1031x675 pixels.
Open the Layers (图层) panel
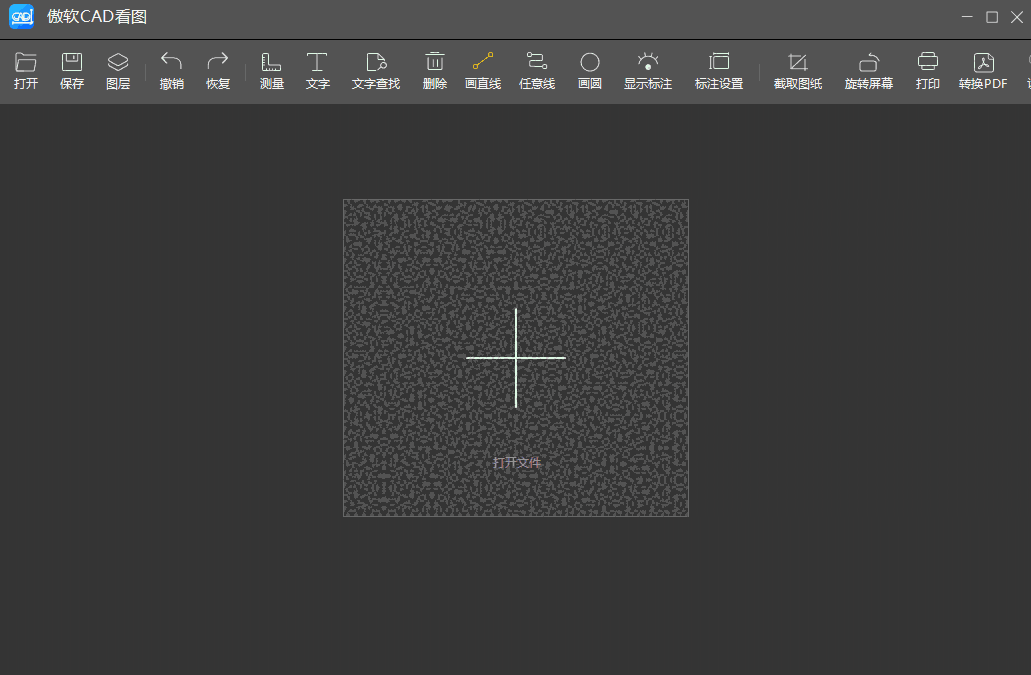[x=118, y=63]
